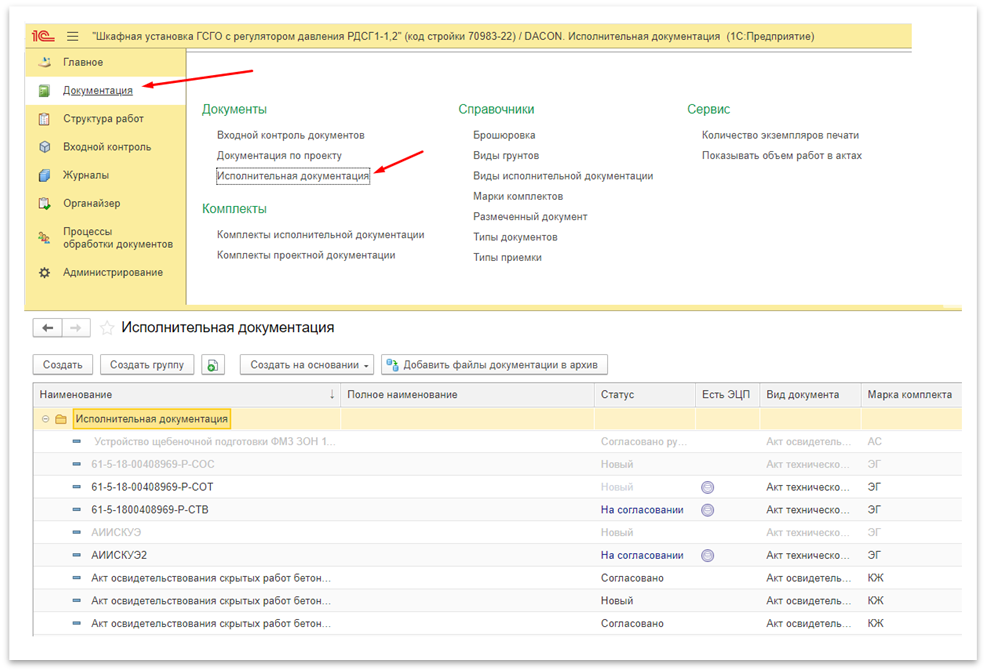Viewport: 986px width, 672px height.
Task: Collapse the Исполнительная документация folder group
Action: pos(46,419)
